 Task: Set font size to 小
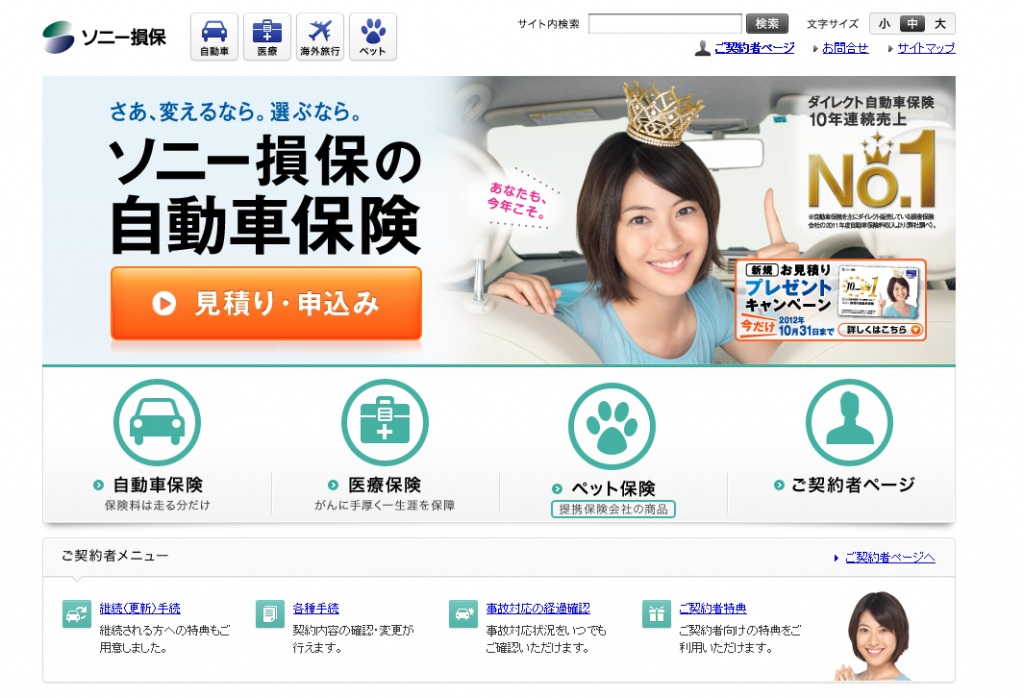pos(884,24)
